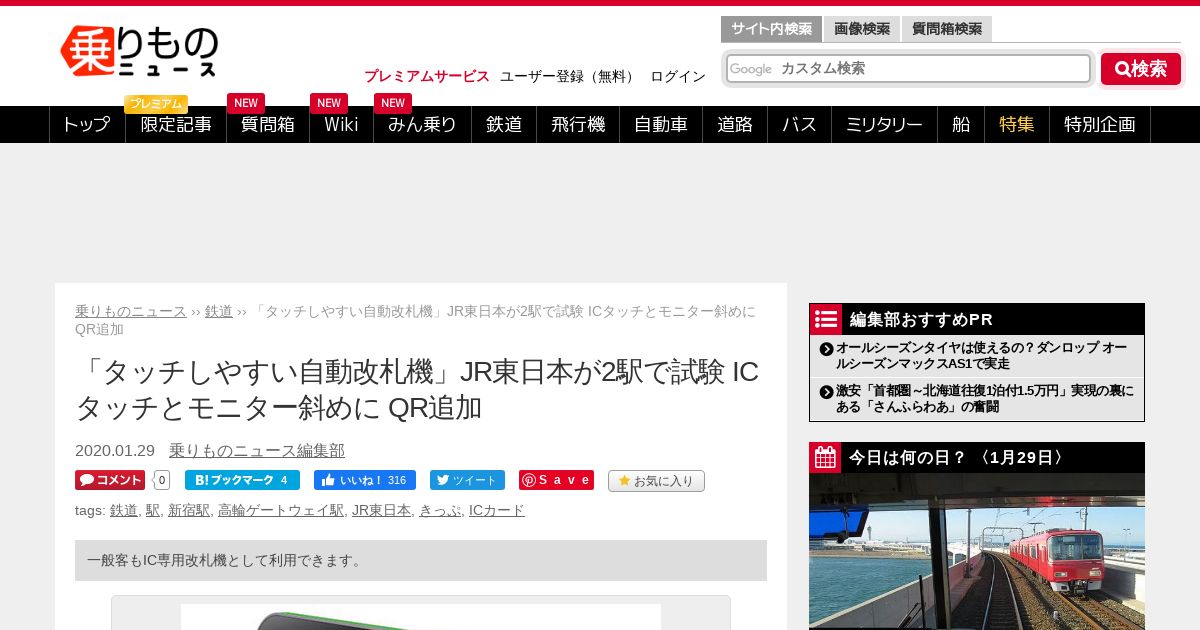This screenshot has width=1200, height=630.
Task: Open the ミリタリー menu item
Action: pyautogui.click(x=884, y=124)
